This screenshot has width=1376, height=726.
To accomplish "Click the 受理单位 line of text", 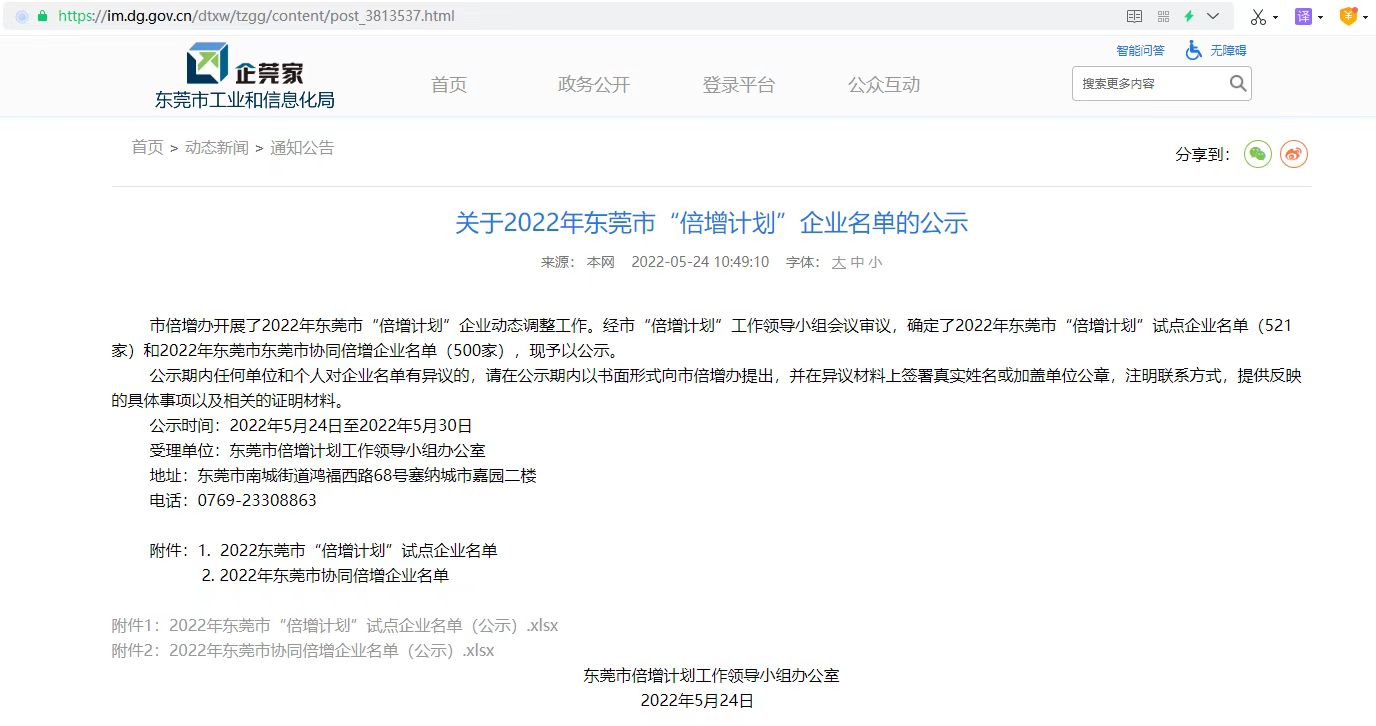I will click(x=317, y=451).
